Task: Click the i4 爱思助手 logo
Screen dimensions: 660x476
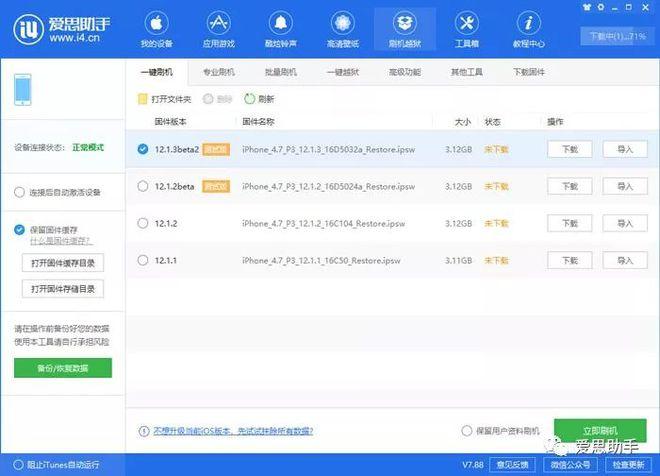Action: click(x=62, y=29)
